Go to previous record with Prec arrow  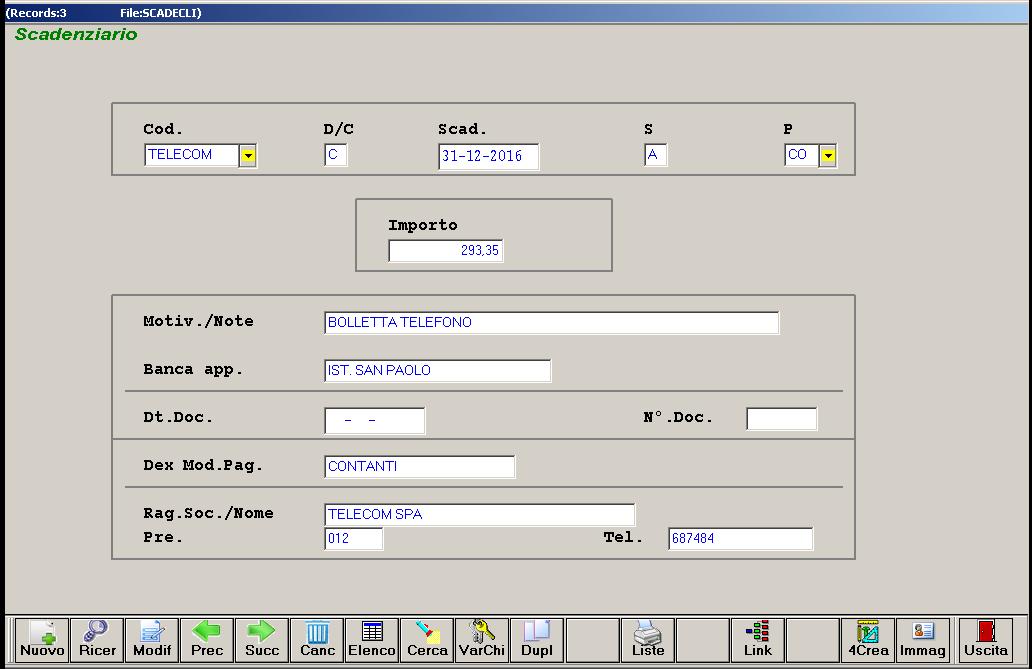(207, 639)
